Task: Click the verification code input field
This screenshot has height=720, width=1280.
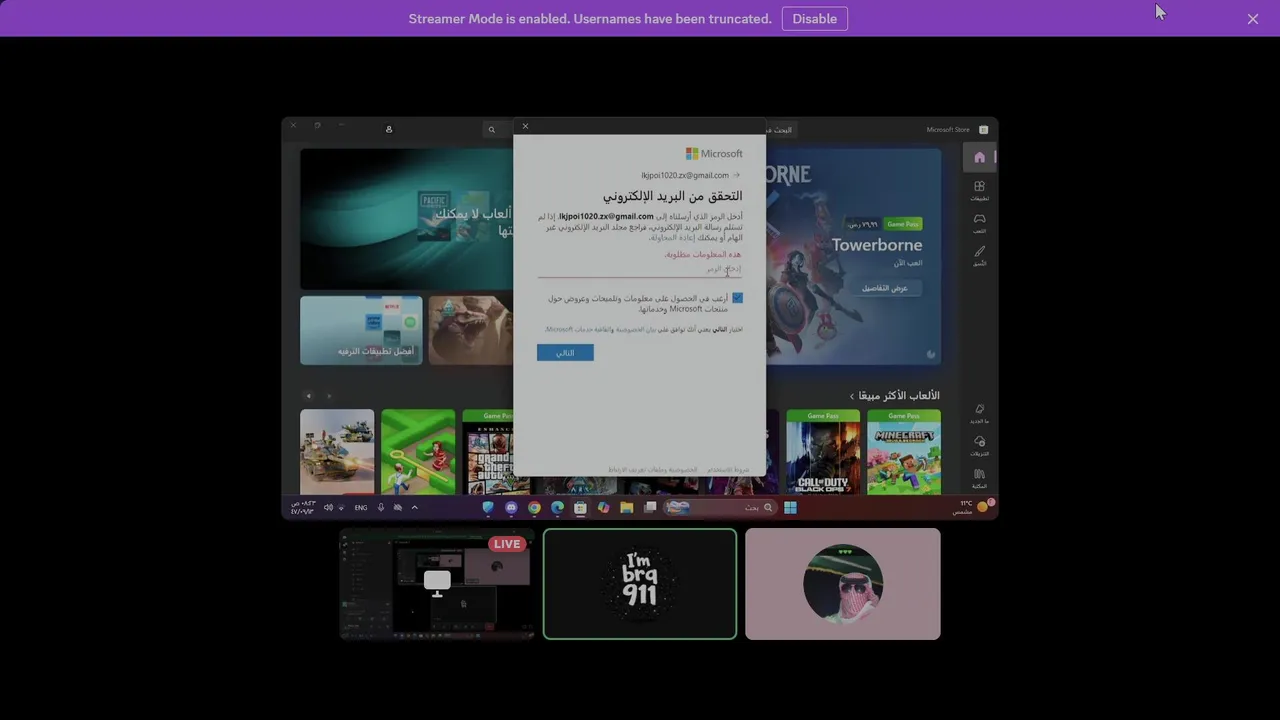Action: [x=640, y=269]
